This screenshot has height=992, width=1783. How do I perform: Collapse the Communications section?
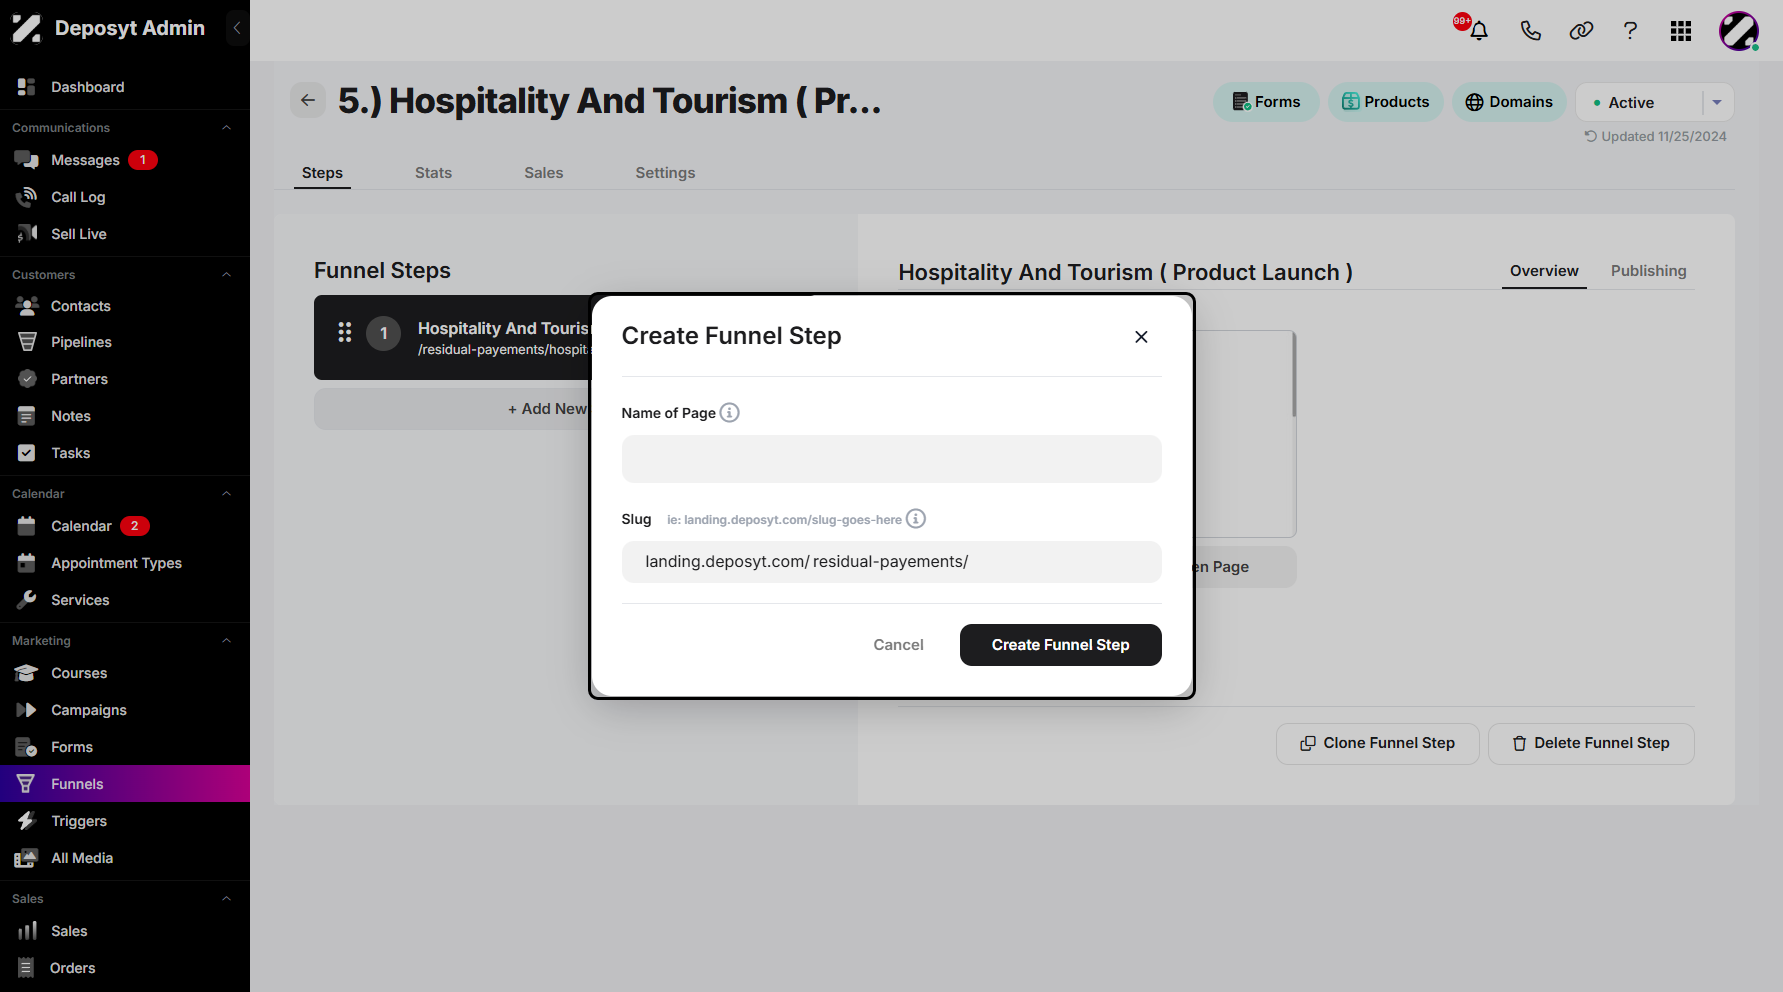click(x=227, y=128)
